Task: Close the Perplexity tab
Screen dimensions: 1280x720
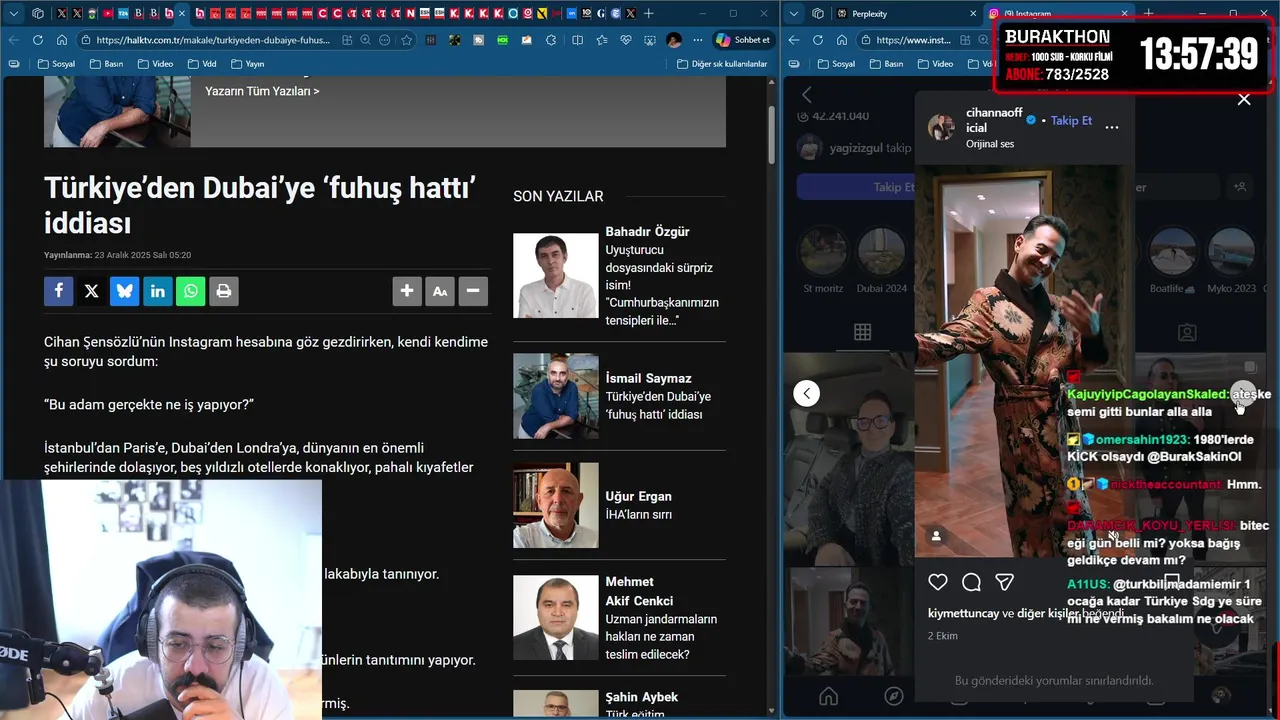Action: (973, 13)
